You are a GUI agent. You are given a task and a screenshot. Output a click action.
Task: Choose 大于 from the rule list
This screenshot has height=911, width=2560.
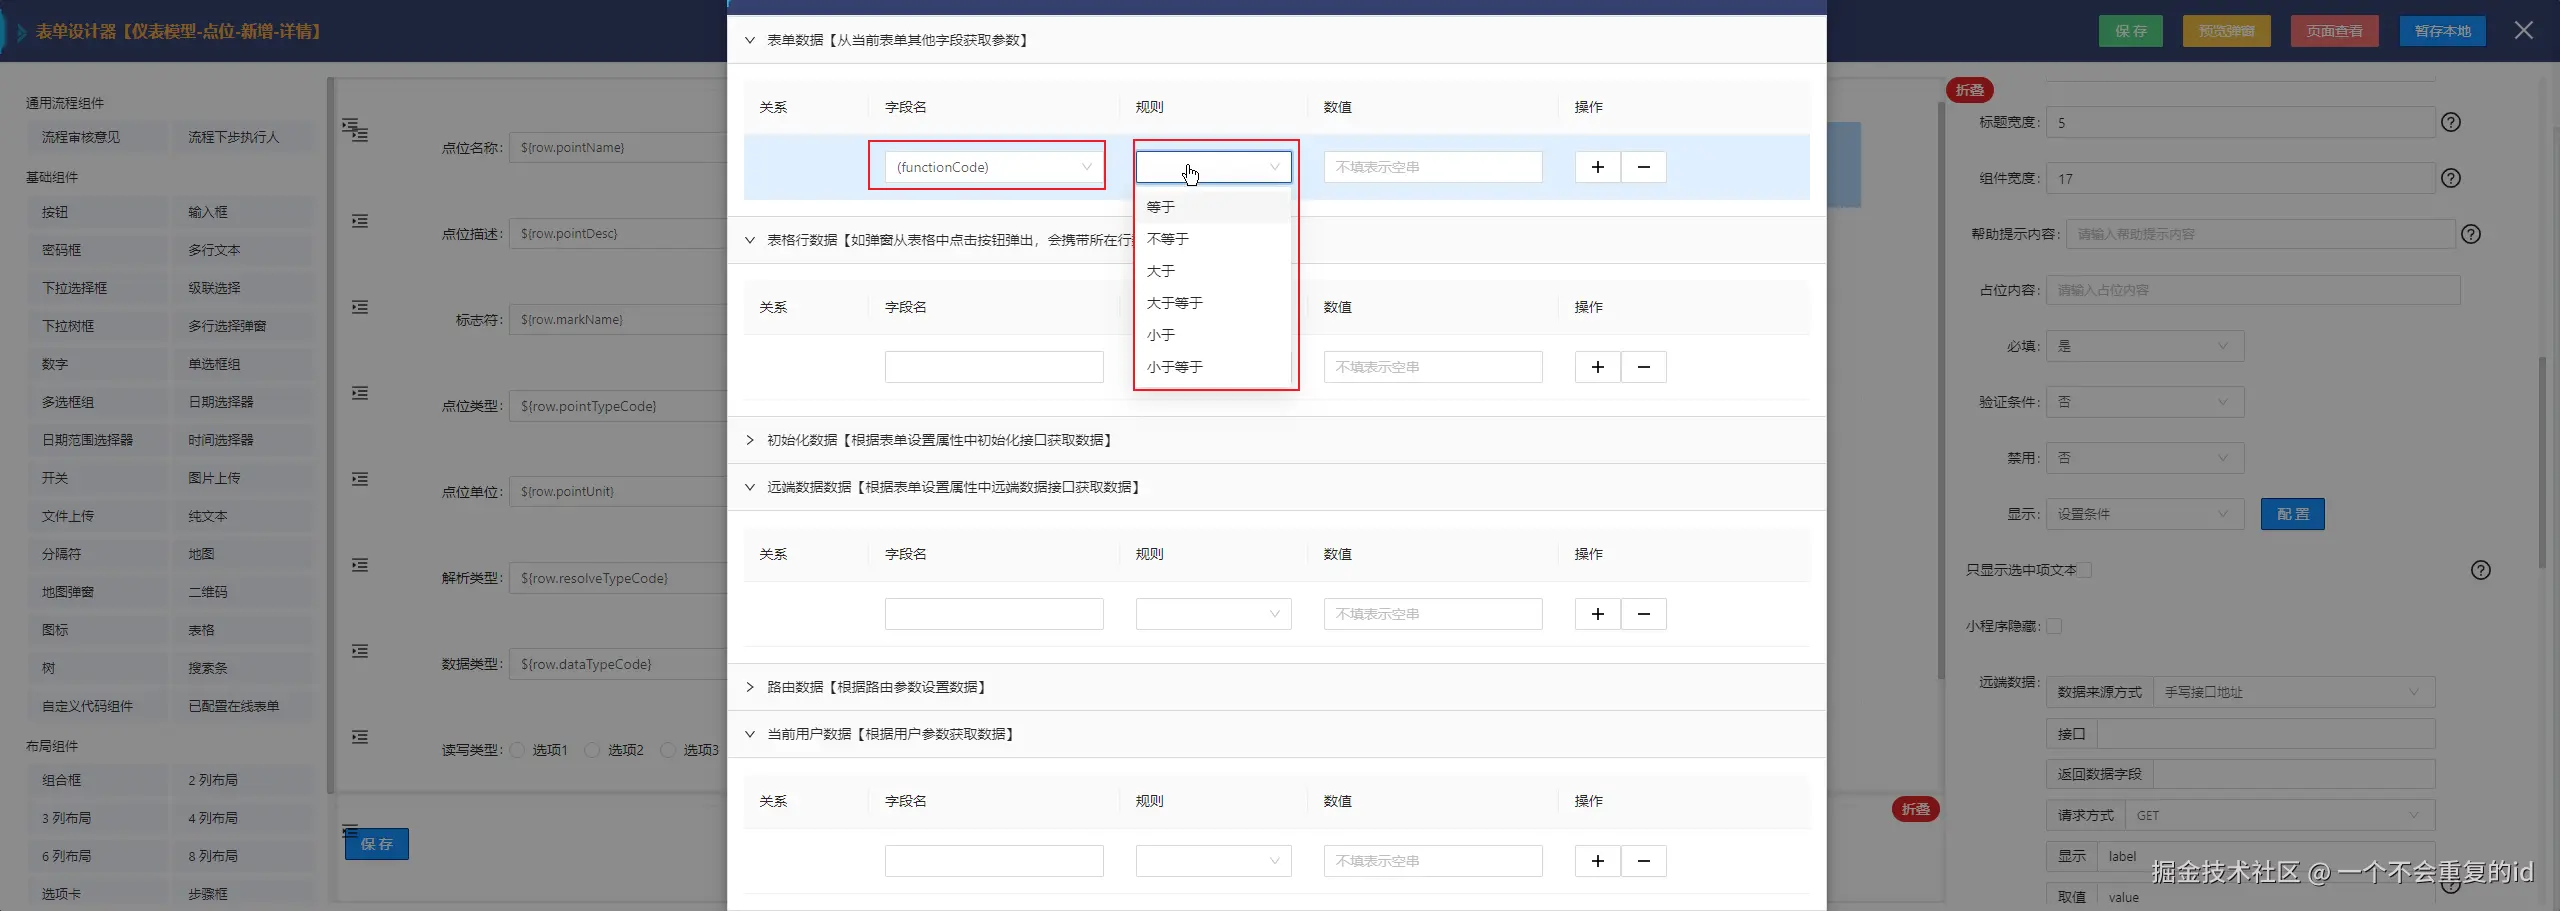tap(1213, 271)
